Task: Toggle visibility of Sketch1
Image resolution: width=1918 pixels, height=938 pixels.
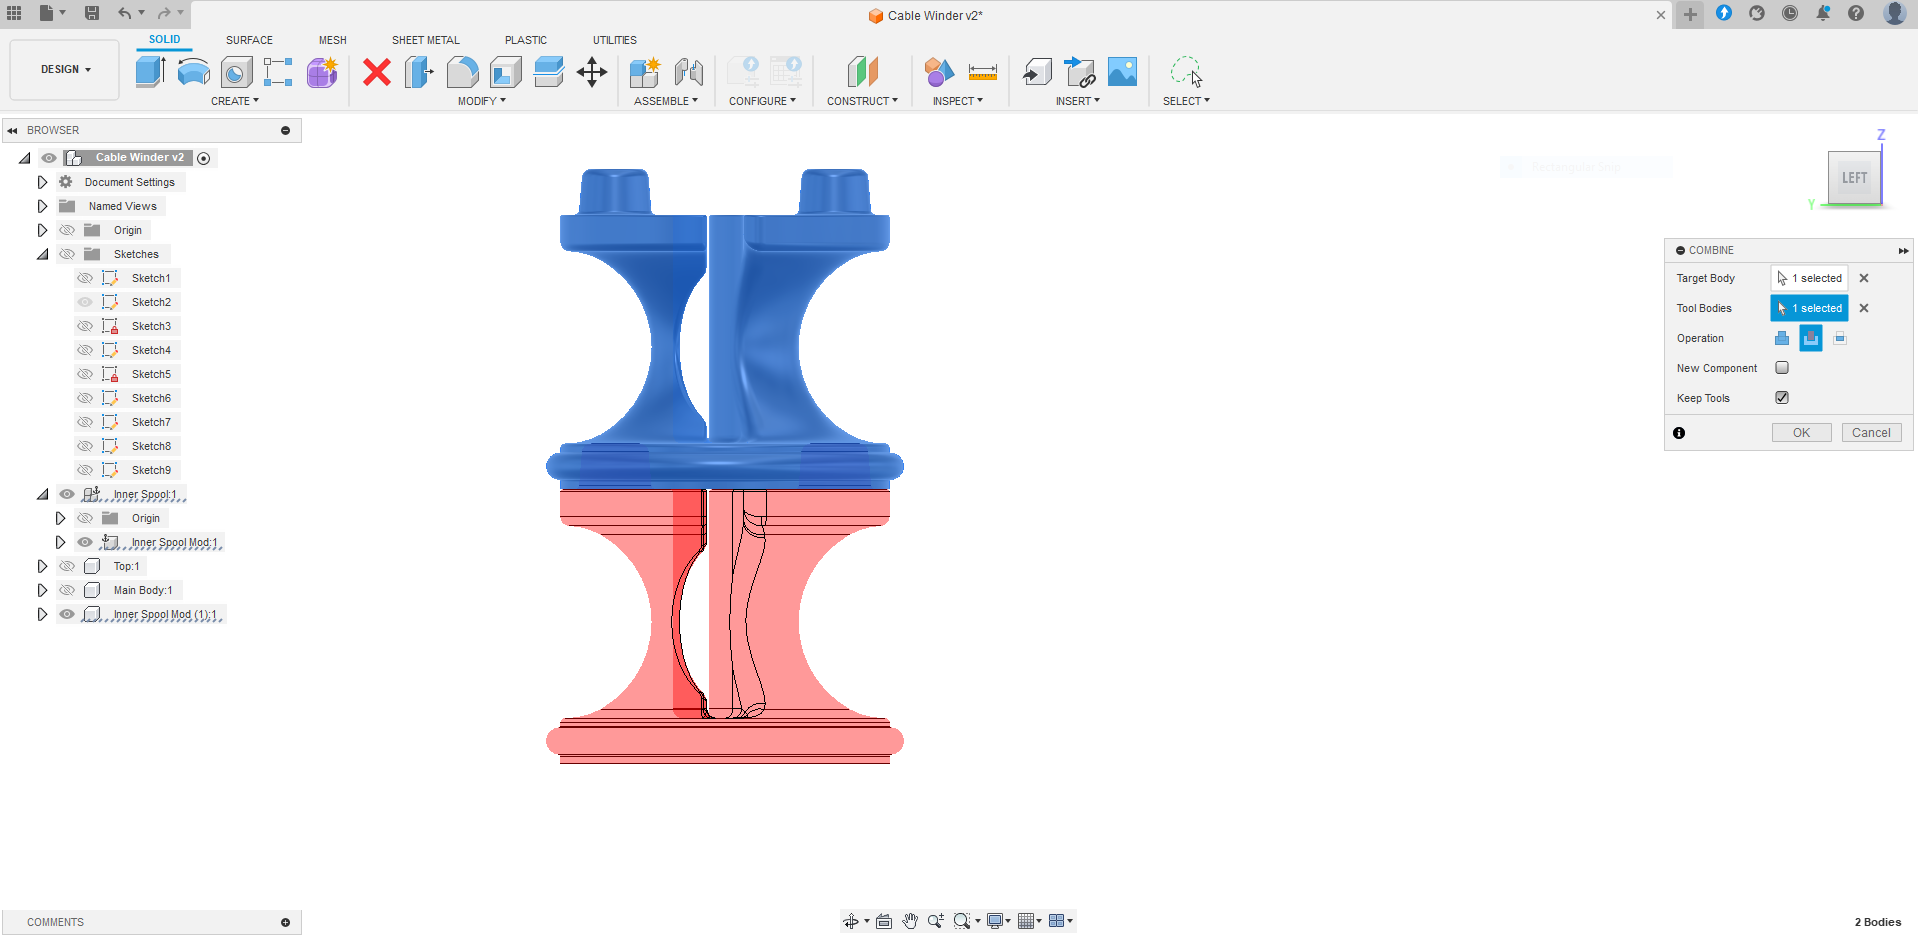Action: [85, 278]
